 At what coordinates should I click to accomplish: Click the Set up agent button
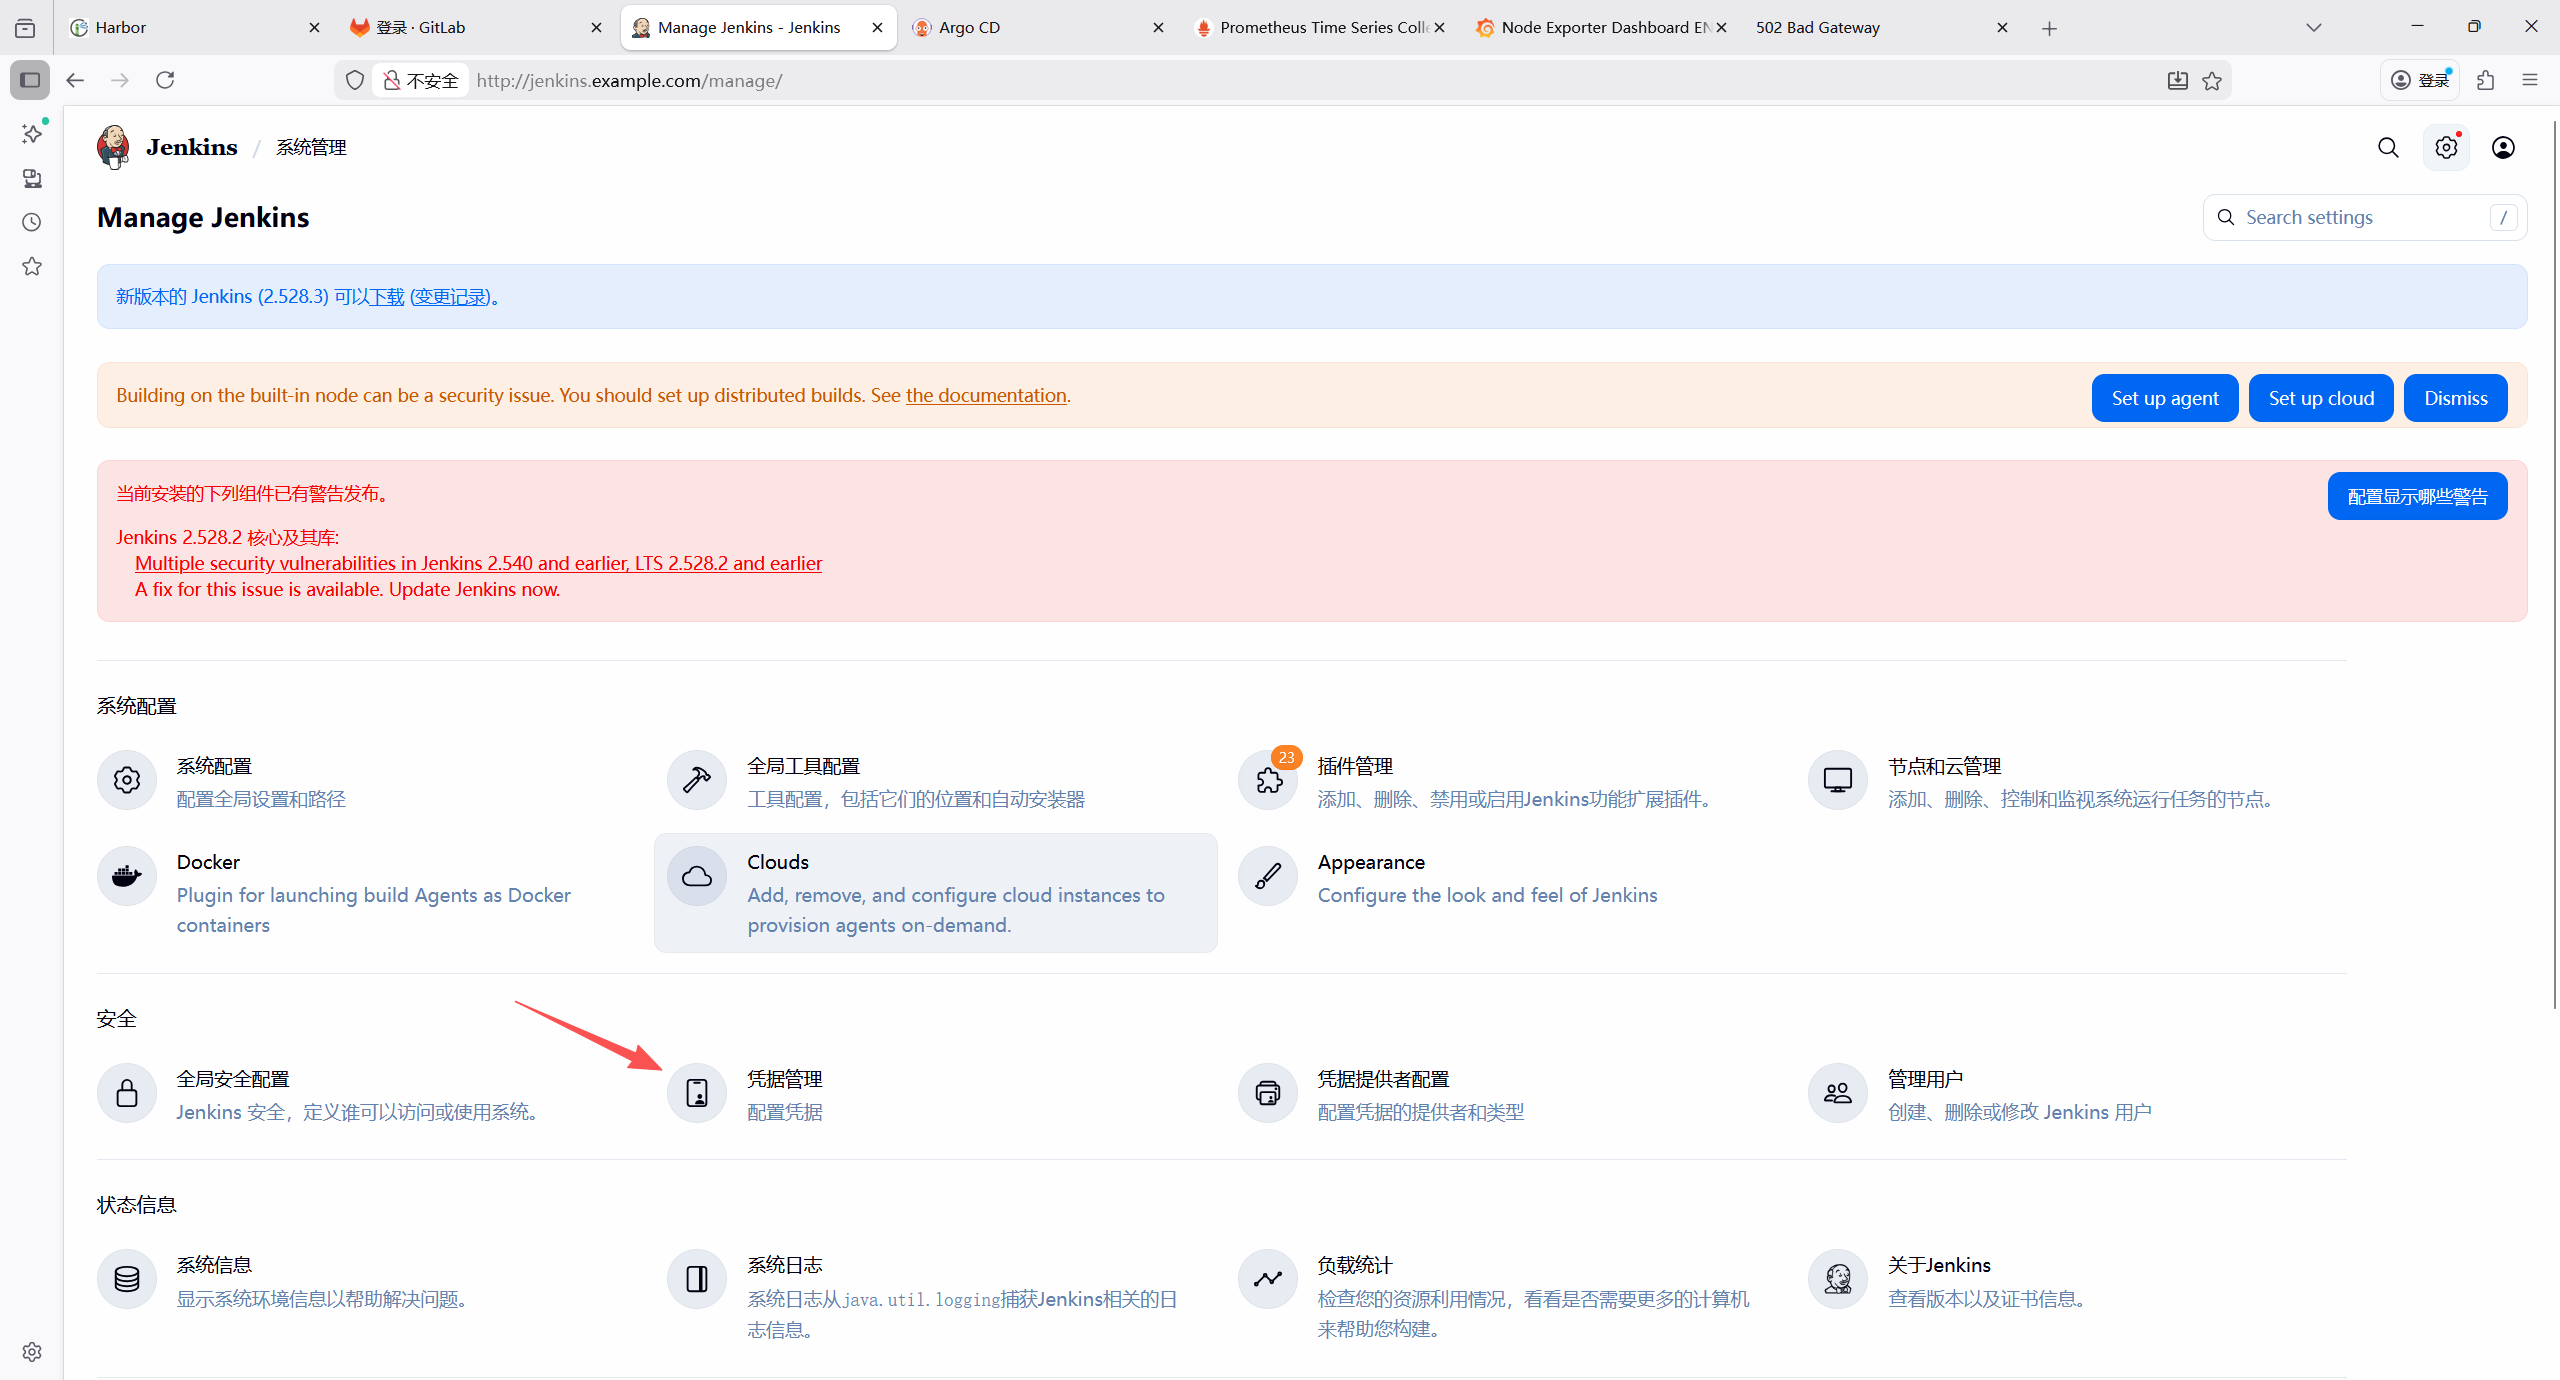(x=2164, y=398)
